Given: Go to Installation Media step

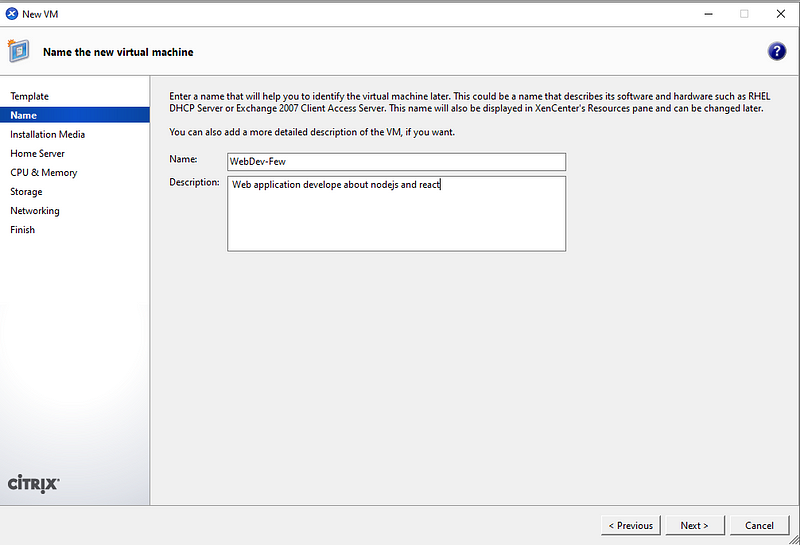Looking at the screenshot, I should 47,134.
